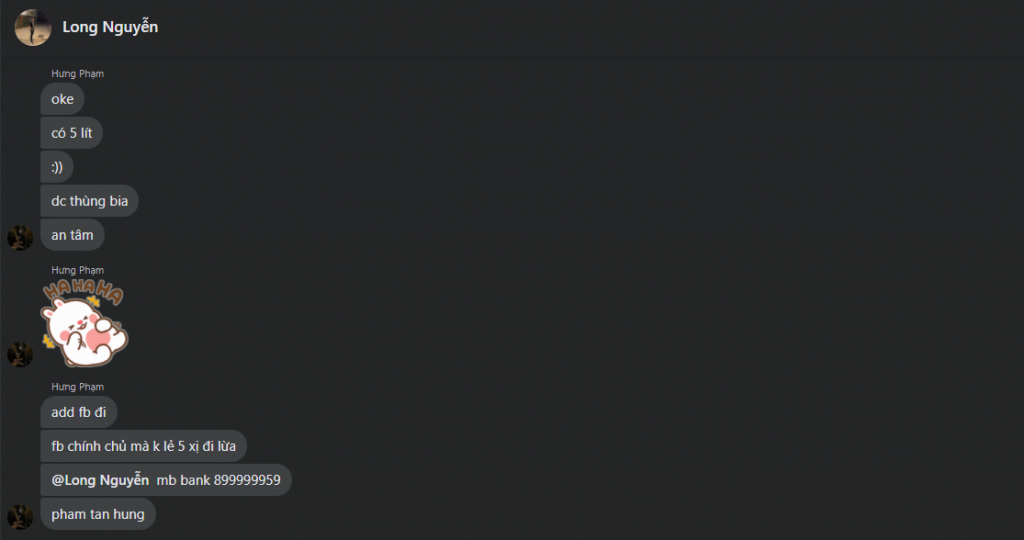Click first 'Hưng Phạm' sender name label
1024x540 pixels.
point(77,74)
